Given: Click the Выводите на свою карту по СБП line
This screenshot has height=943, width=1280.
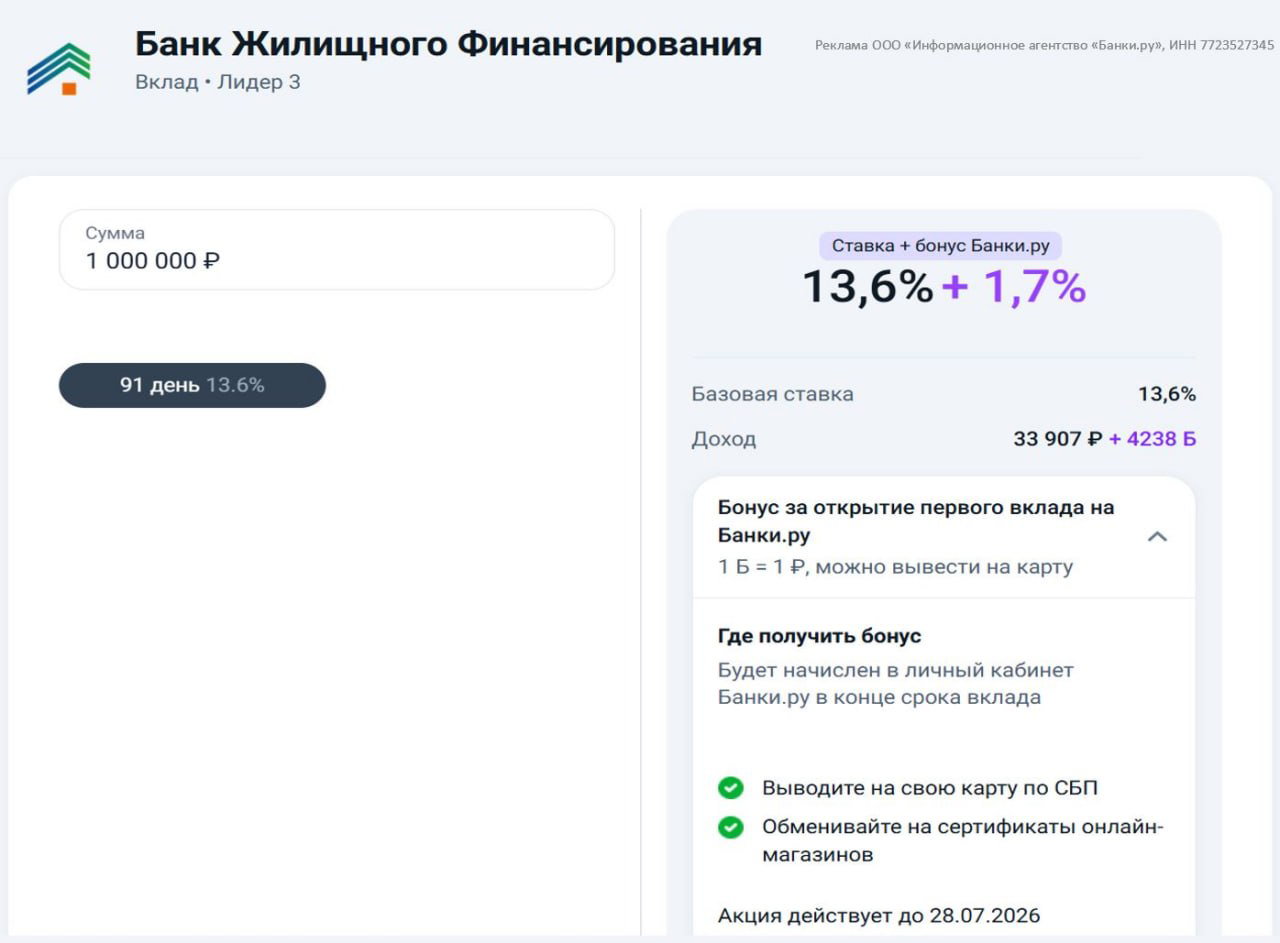Looking at the screenshot, I should (930, 788).
